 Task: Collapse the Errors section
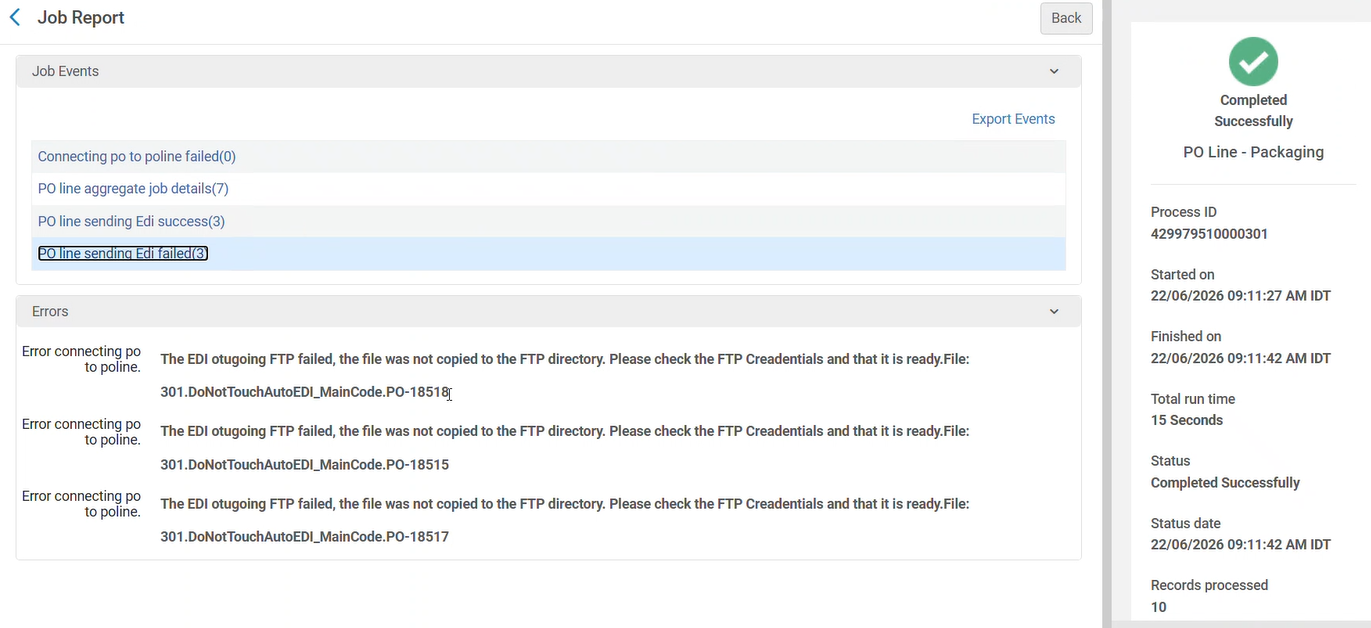click(x=1053, y=312)
